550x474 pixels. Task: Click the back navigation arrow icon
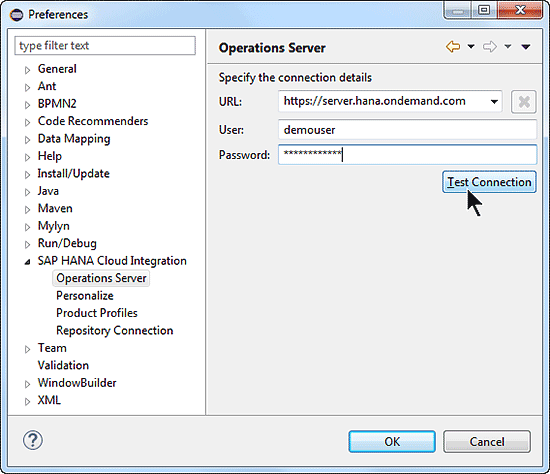(453, 46)
